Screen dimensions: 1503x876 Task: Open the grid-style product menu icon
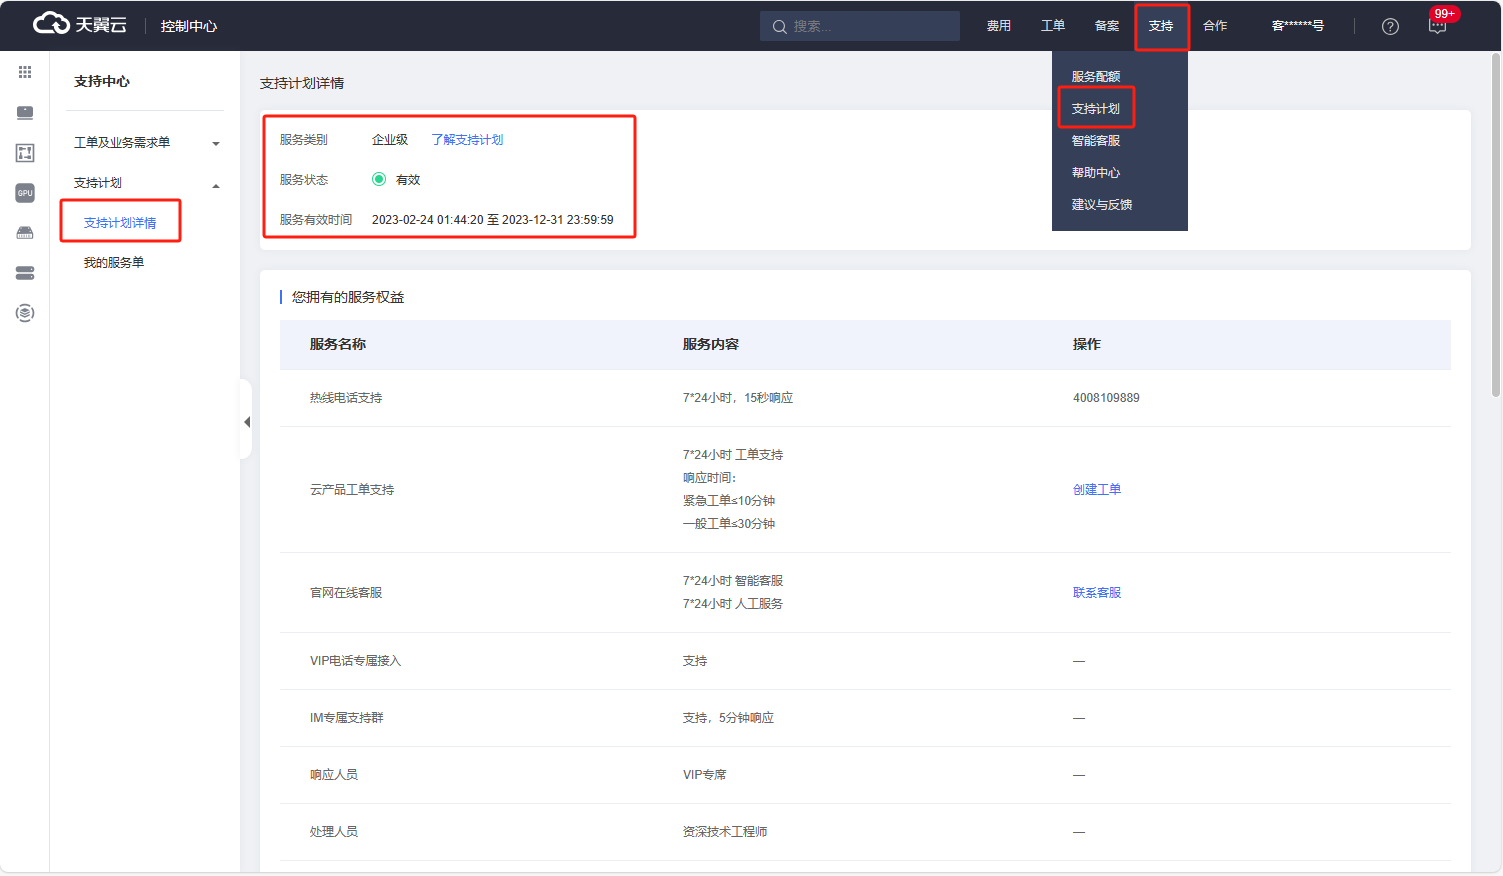25,72
